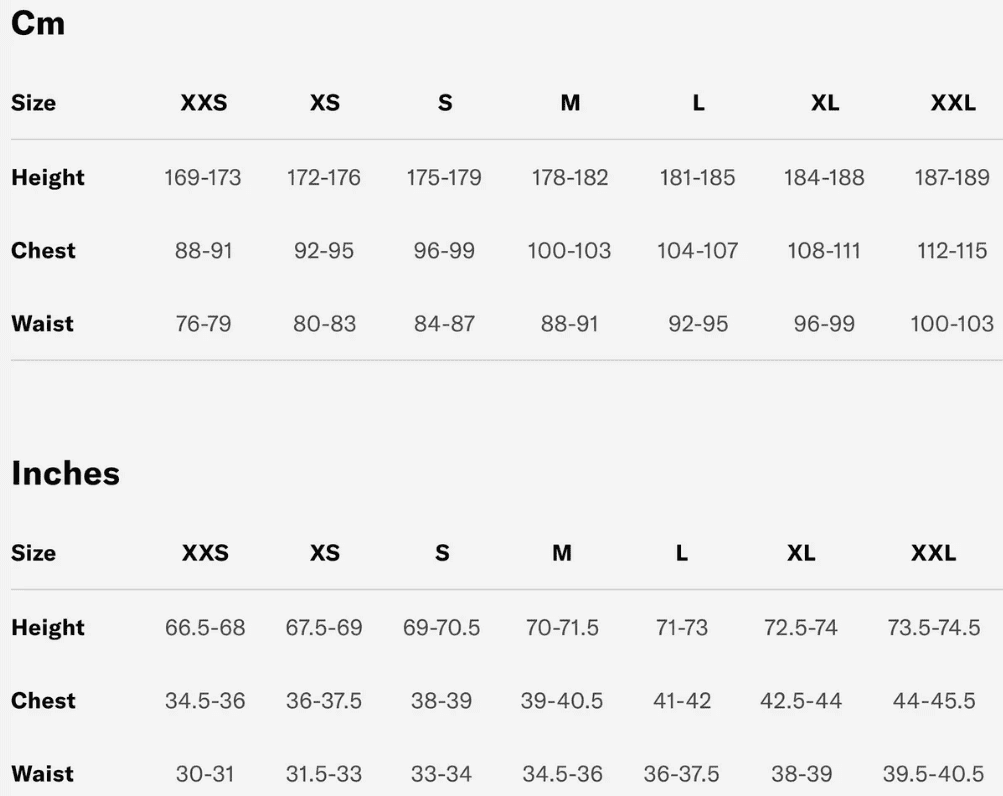Click inches height value 72.5-74
Screen dimensions: 1003x796
point(801,628)
